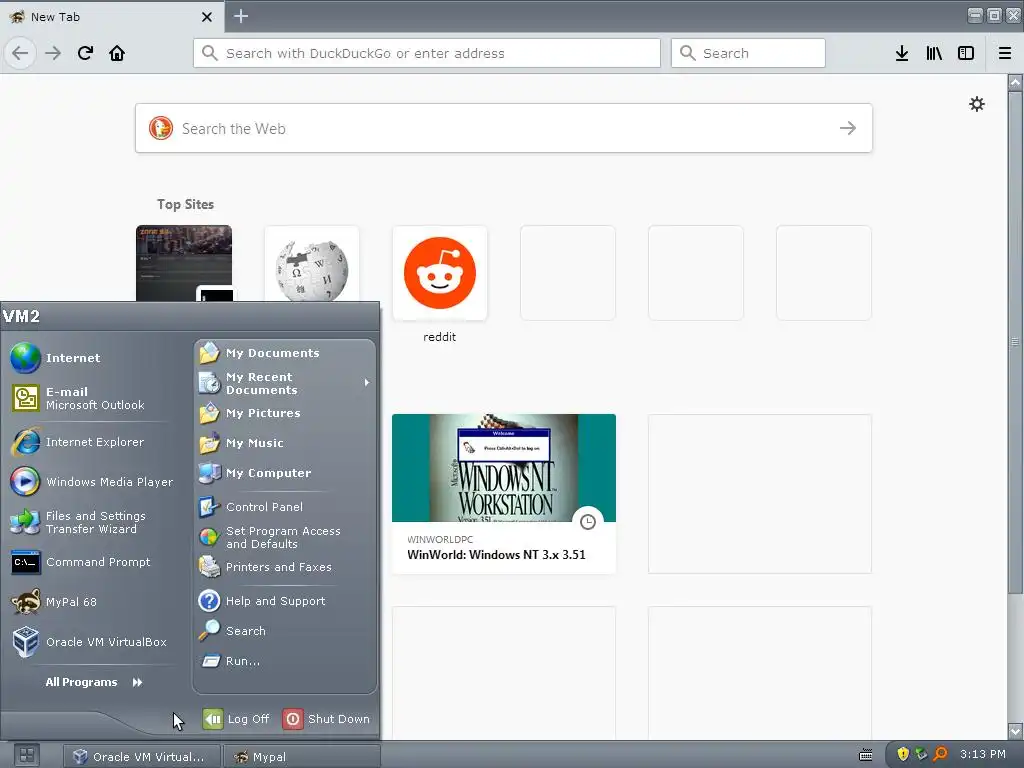The image size is (1024, 768).
Task: Click the system clock 3:13 PM
Action: [983, 754]
